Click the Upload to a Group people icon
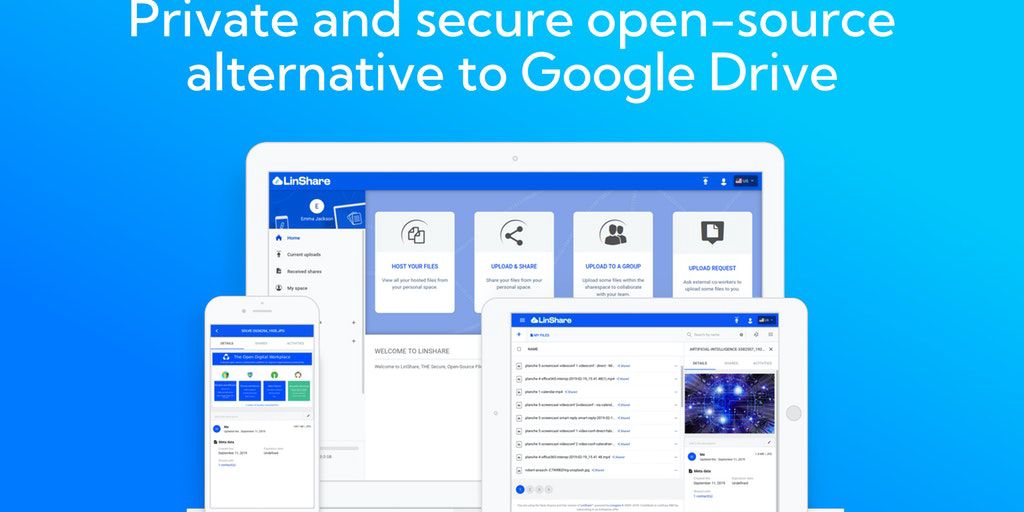Image resolution: width=1024 pixels, height=512 pixels. [613, 233]
